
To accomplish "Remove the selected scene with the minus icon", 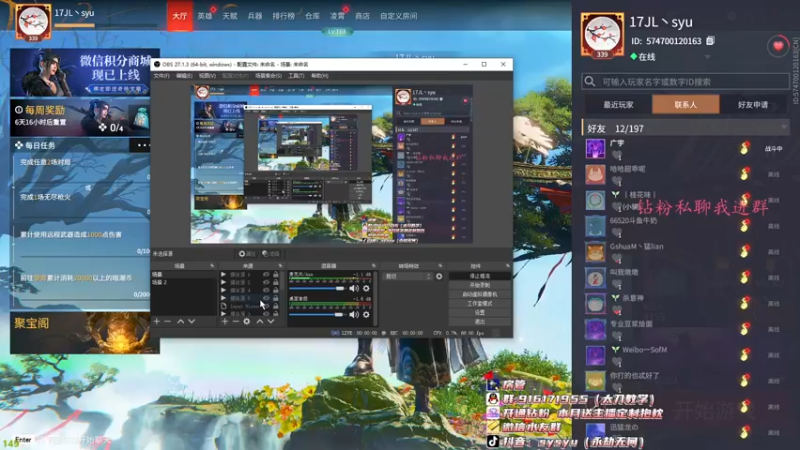I will pyautogui.click(x=167, y=321).
